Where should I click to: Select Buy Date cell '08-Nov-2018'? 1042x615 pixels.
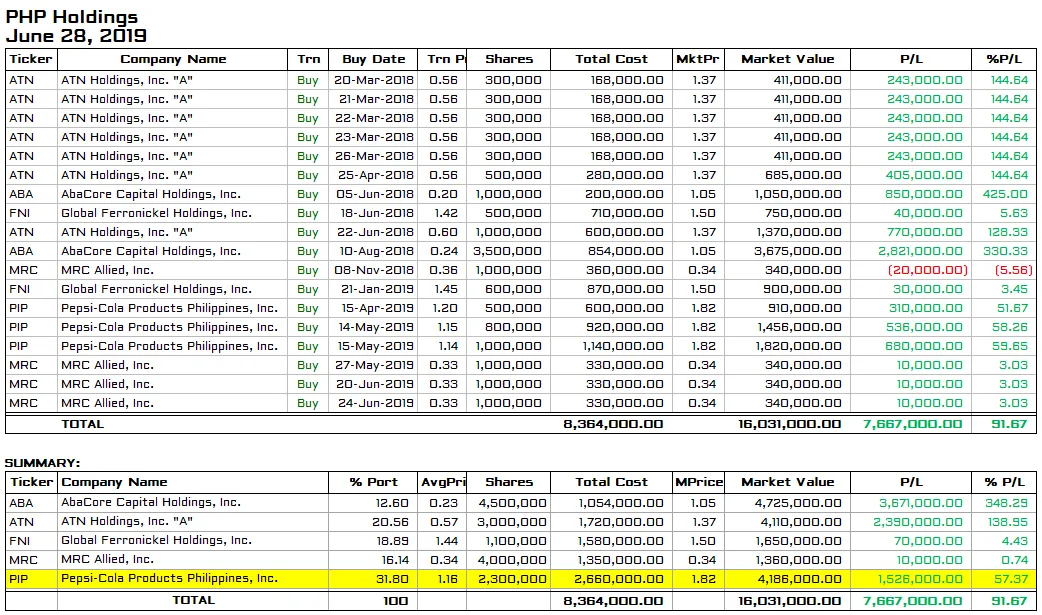click(x=374, y=271)
